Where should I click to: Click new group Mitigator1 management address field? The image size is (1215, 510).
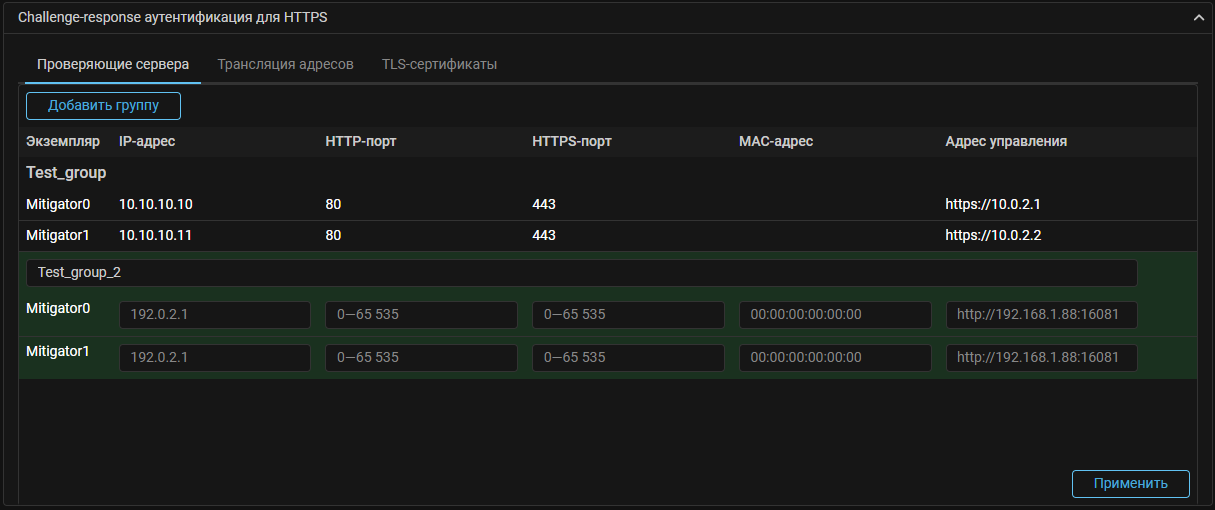coord(1041,358)
